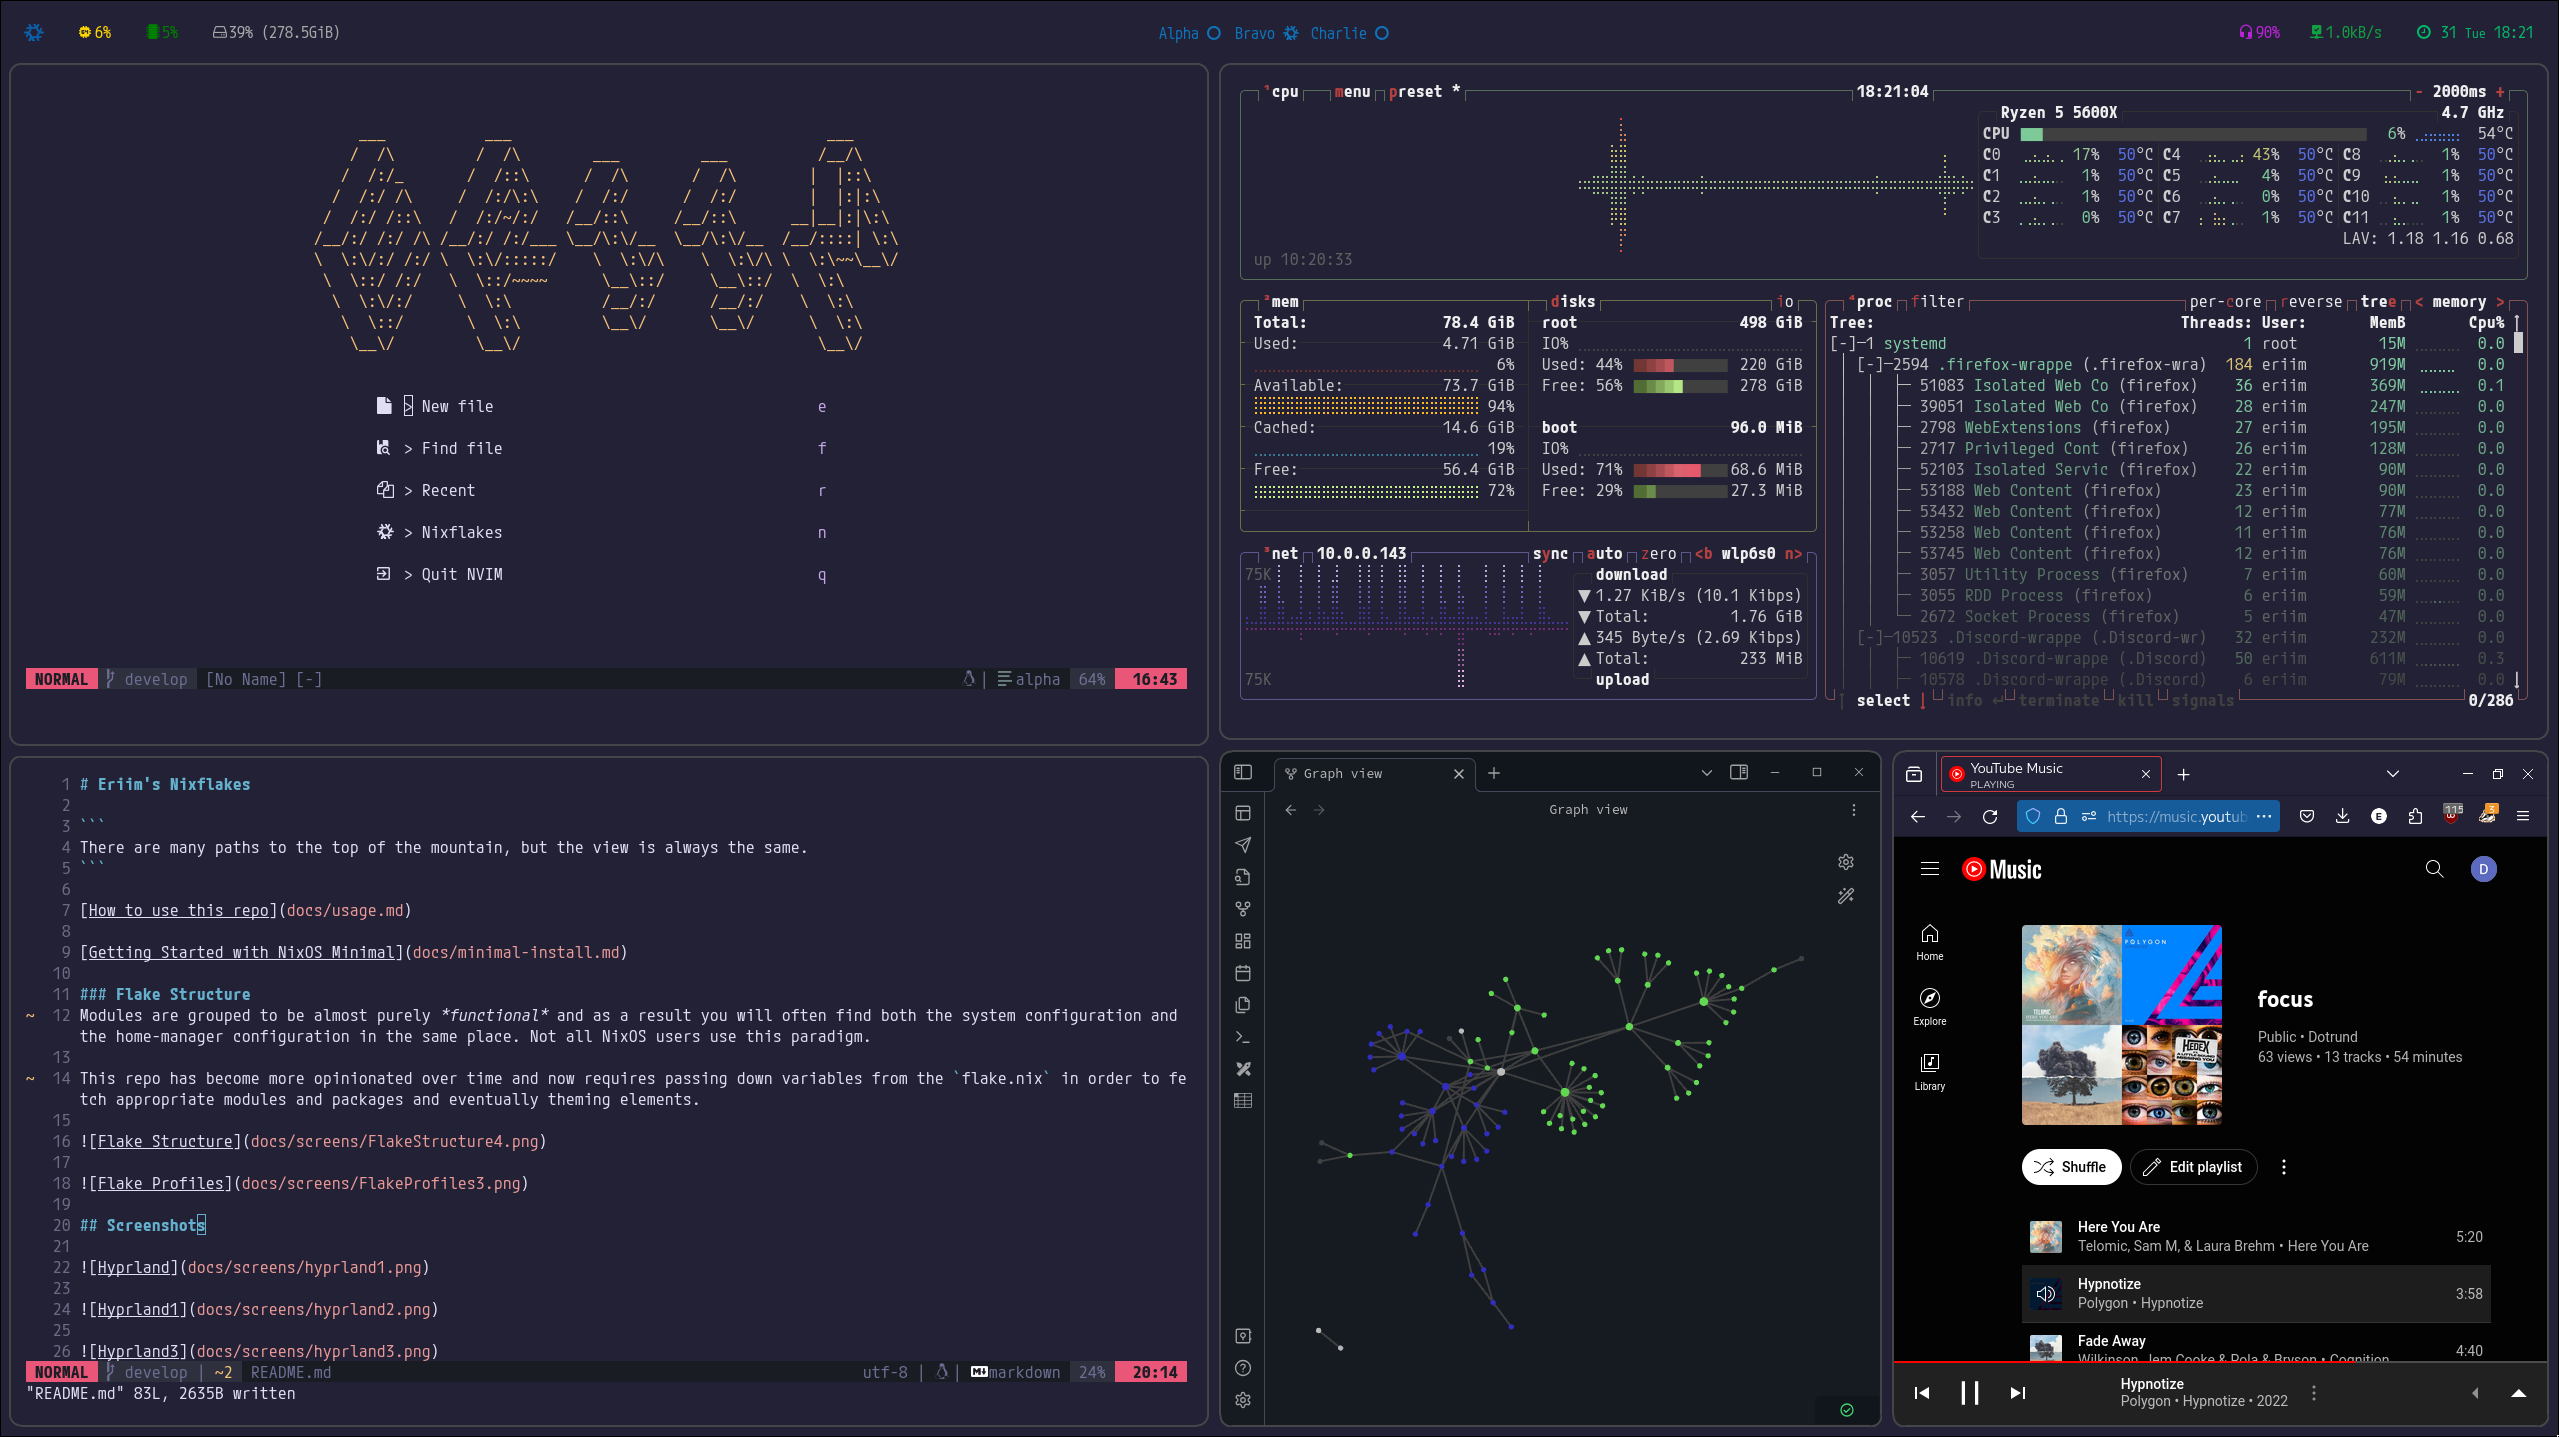This screenshot has height=1437, width=2559.
Task: Open Explore in YouTube Music sidebar
Action: coord(1929,1005)
